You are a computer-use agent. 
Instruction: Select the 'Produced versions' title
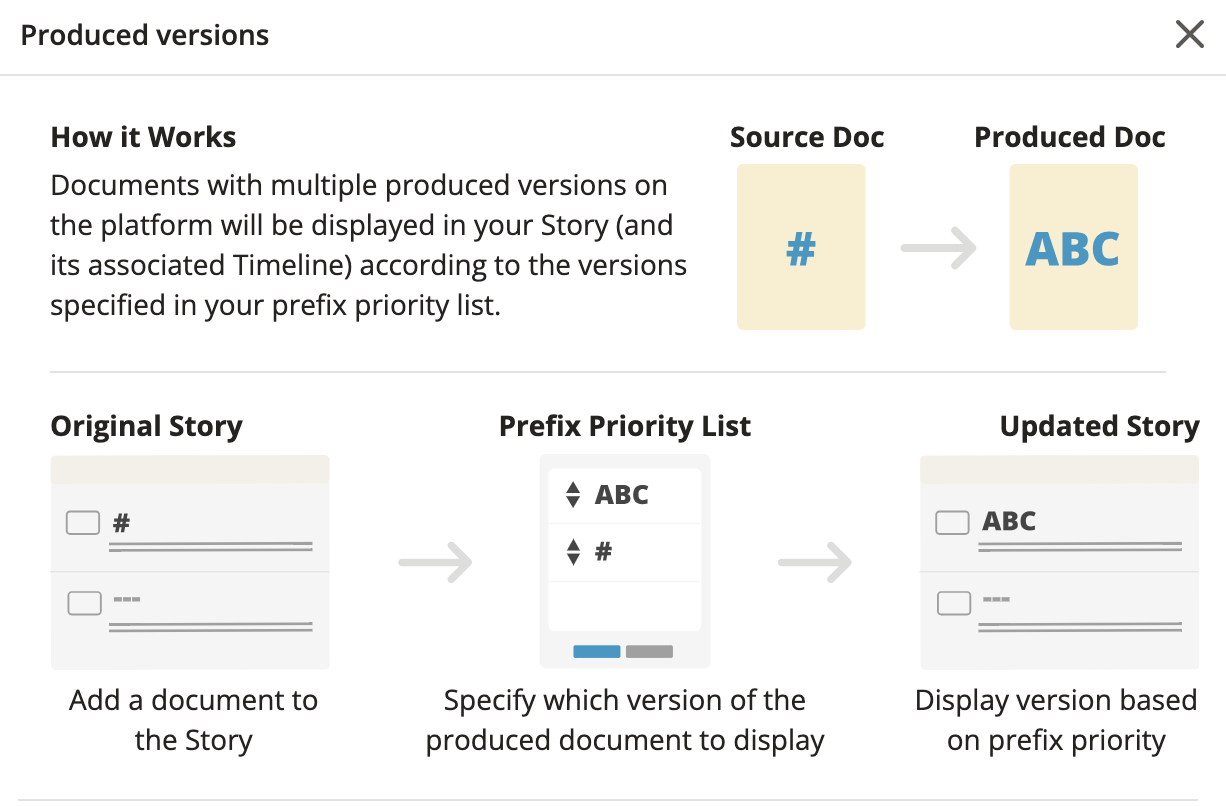click(143, 35)
